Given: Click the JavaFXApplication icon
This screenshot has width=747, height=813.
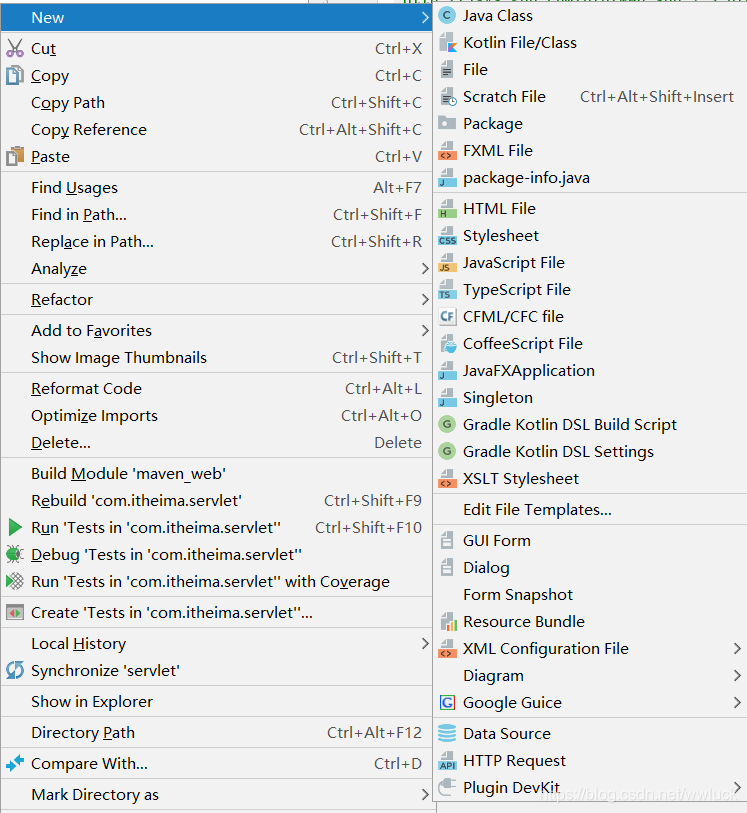Looking at the screenshot, I should click(447, 370).
